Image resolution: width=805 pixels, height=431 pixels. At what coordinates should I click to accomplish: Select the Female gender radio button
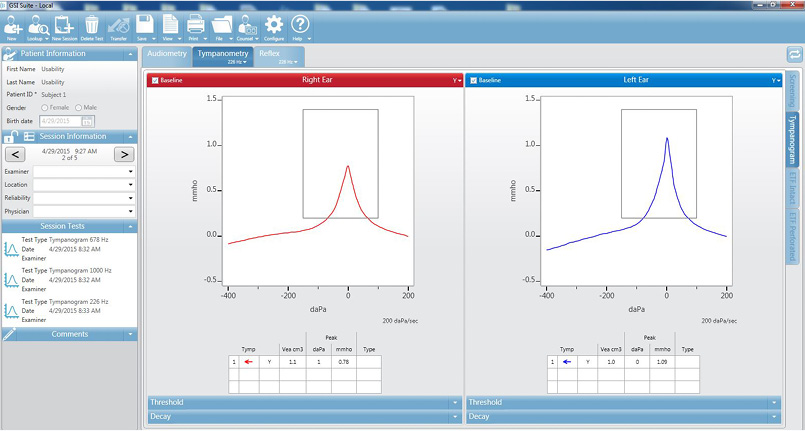(45, 107)
